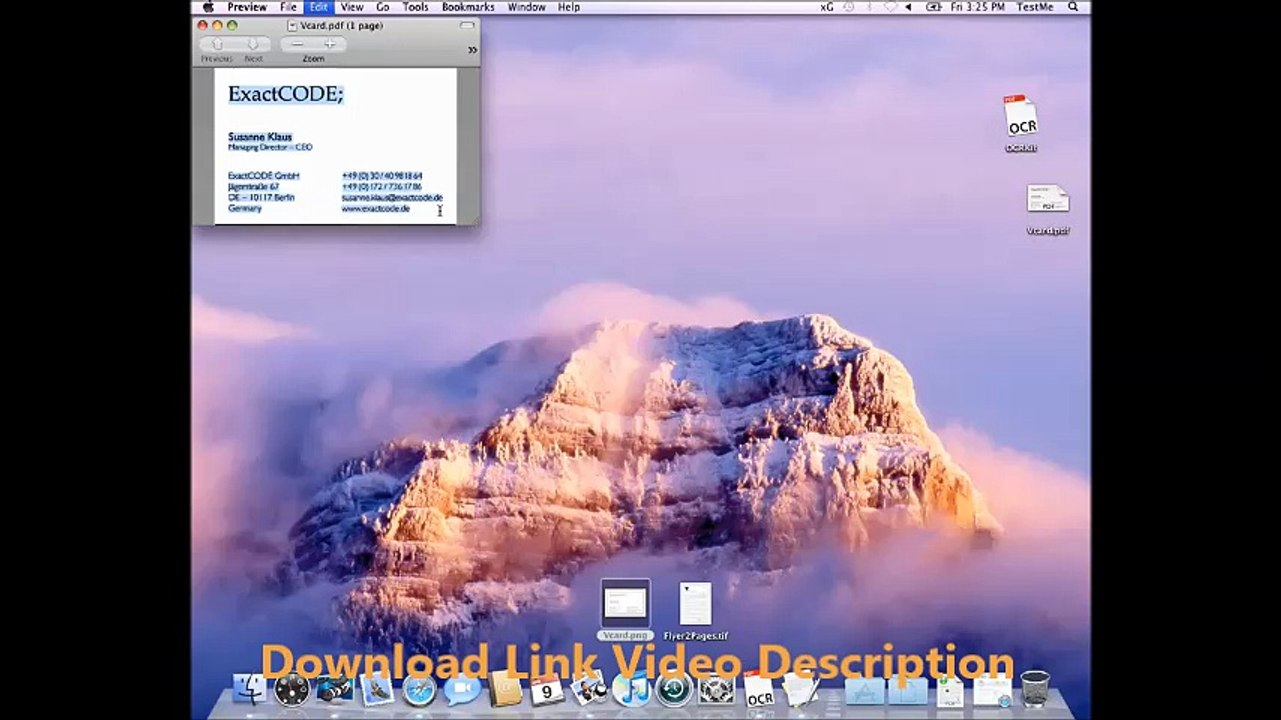Viewport: 1281px width, 720px height.
Task: Select the OCRKit icon on desktop
Action: tap(1021, 119)
